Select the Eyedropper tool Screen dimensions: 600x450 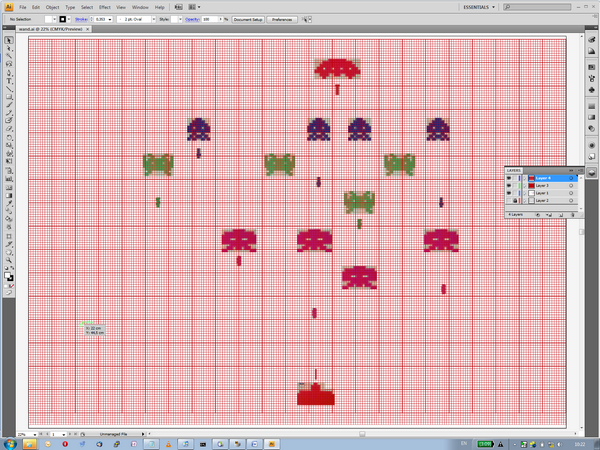pyautogui.click(x=9, y=203)
